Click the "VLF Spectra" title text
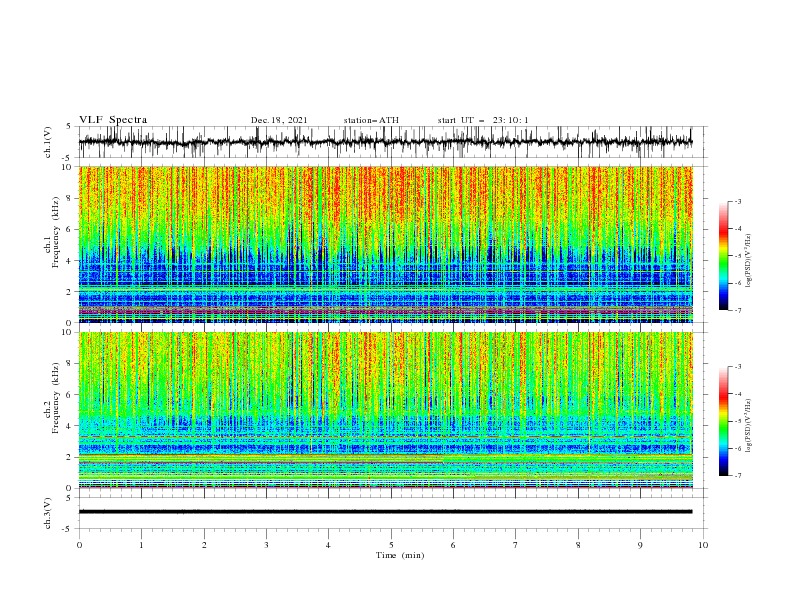This screenshot has height=612, width=792. [113, 120]
